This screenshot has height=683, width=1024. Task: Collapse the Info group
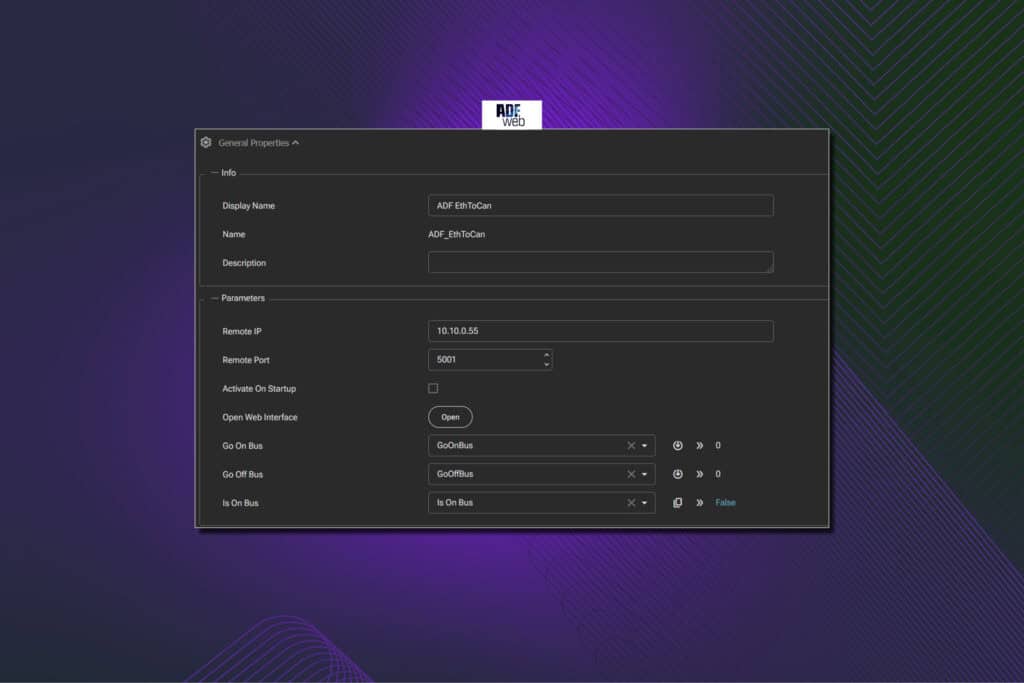[x=214, y=172]
